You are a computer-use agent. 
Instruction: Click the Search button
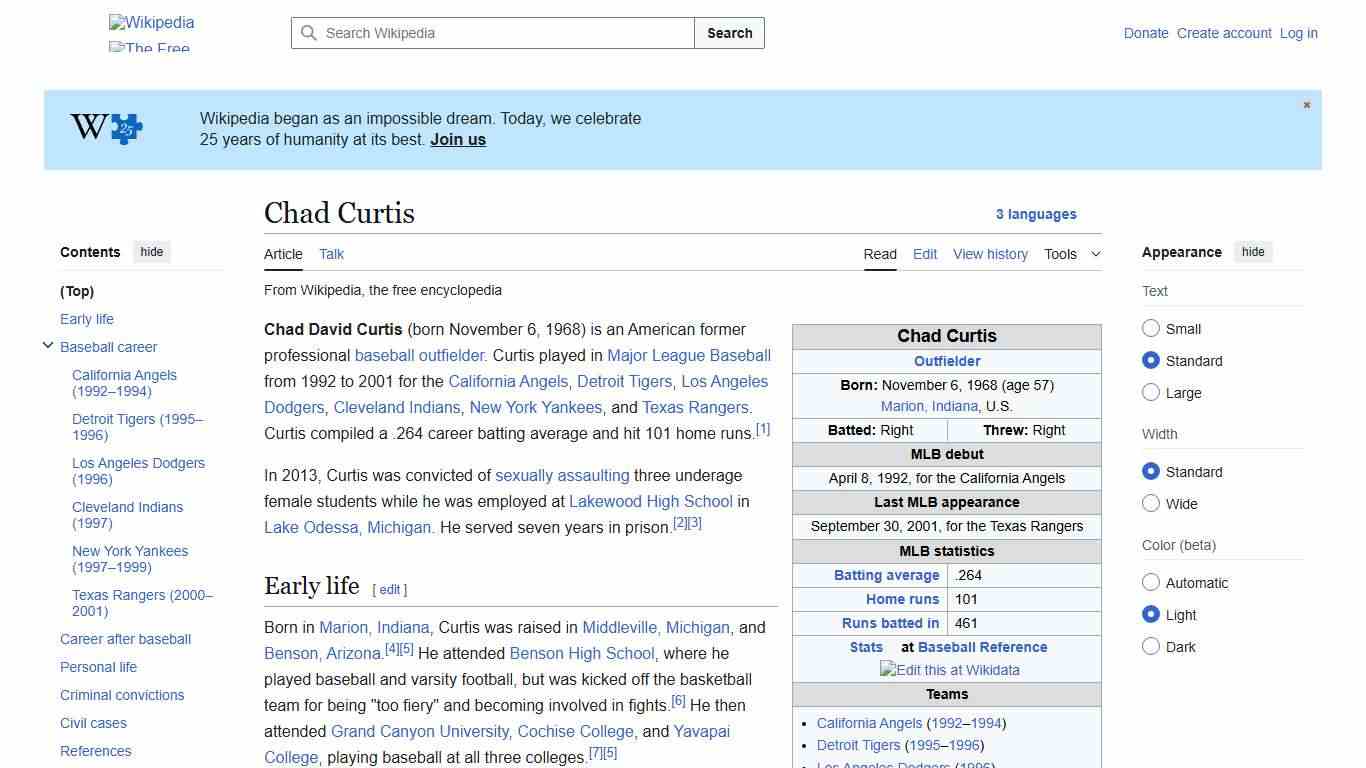[729, 33]
